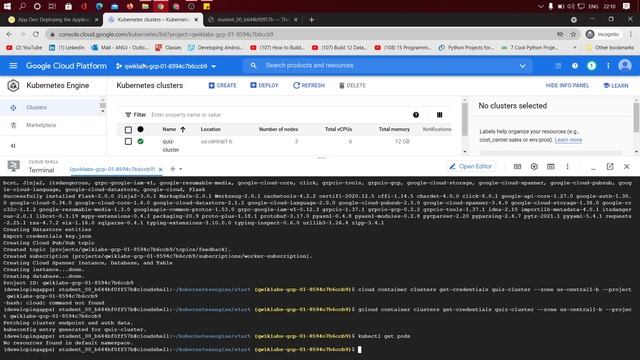
Task: Click the green status icon for quiz-cluster
Action: [140, 141]
